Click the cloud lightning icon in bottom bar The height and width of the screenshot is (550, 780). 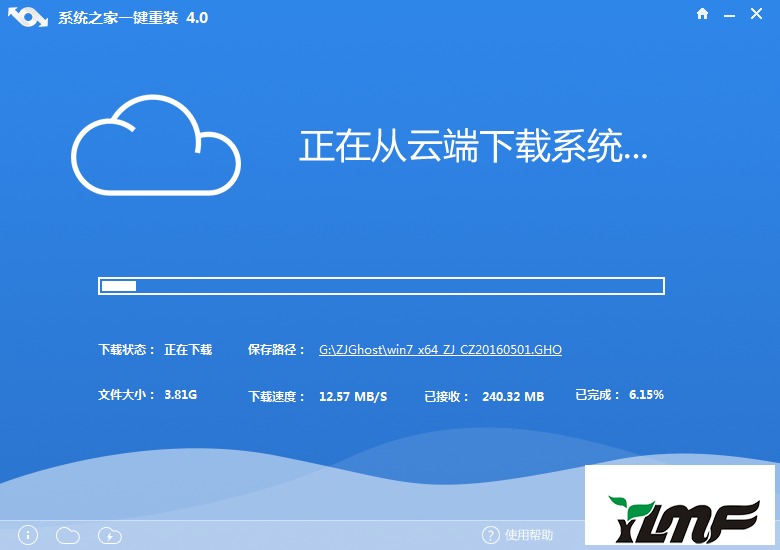point(110,536)
